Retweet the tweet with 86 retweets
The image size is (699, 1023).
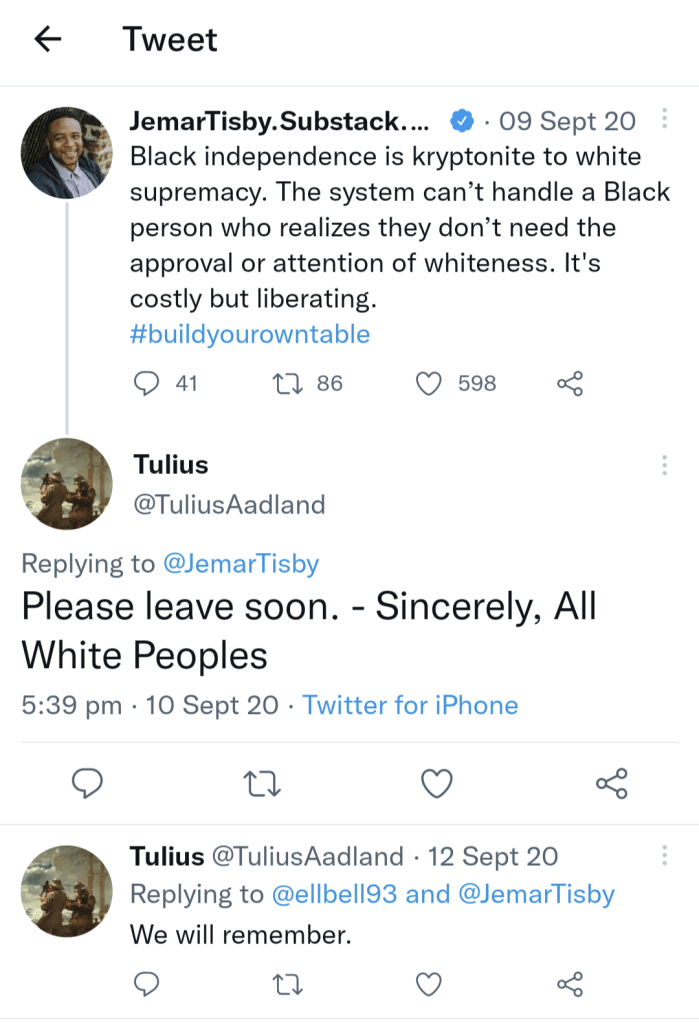coord(284,383)
